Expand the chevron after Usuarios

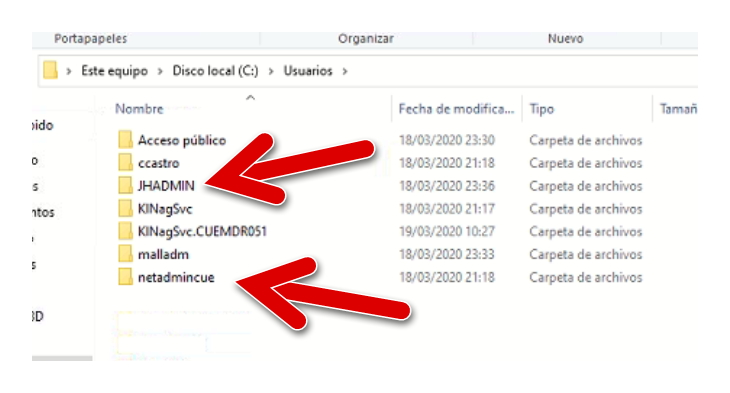[345, 71]
